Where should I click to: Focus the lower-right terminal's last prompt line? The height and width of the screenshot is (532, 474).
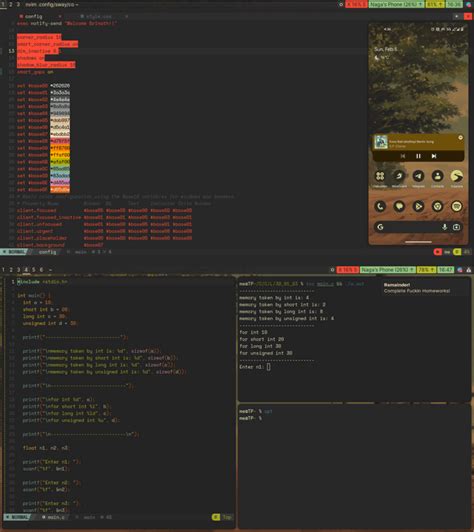(x=250, y=418)
